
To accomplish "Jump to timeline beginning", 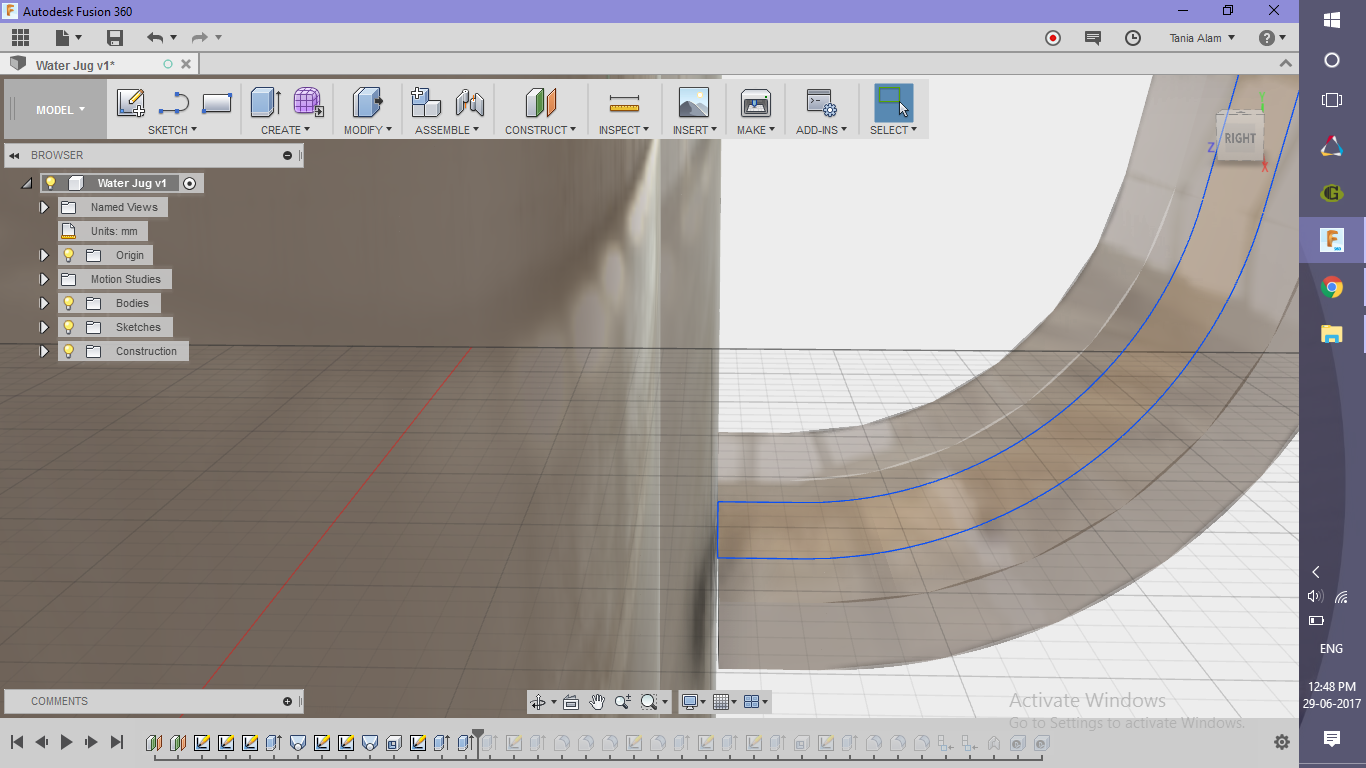I will click(17, 742).
